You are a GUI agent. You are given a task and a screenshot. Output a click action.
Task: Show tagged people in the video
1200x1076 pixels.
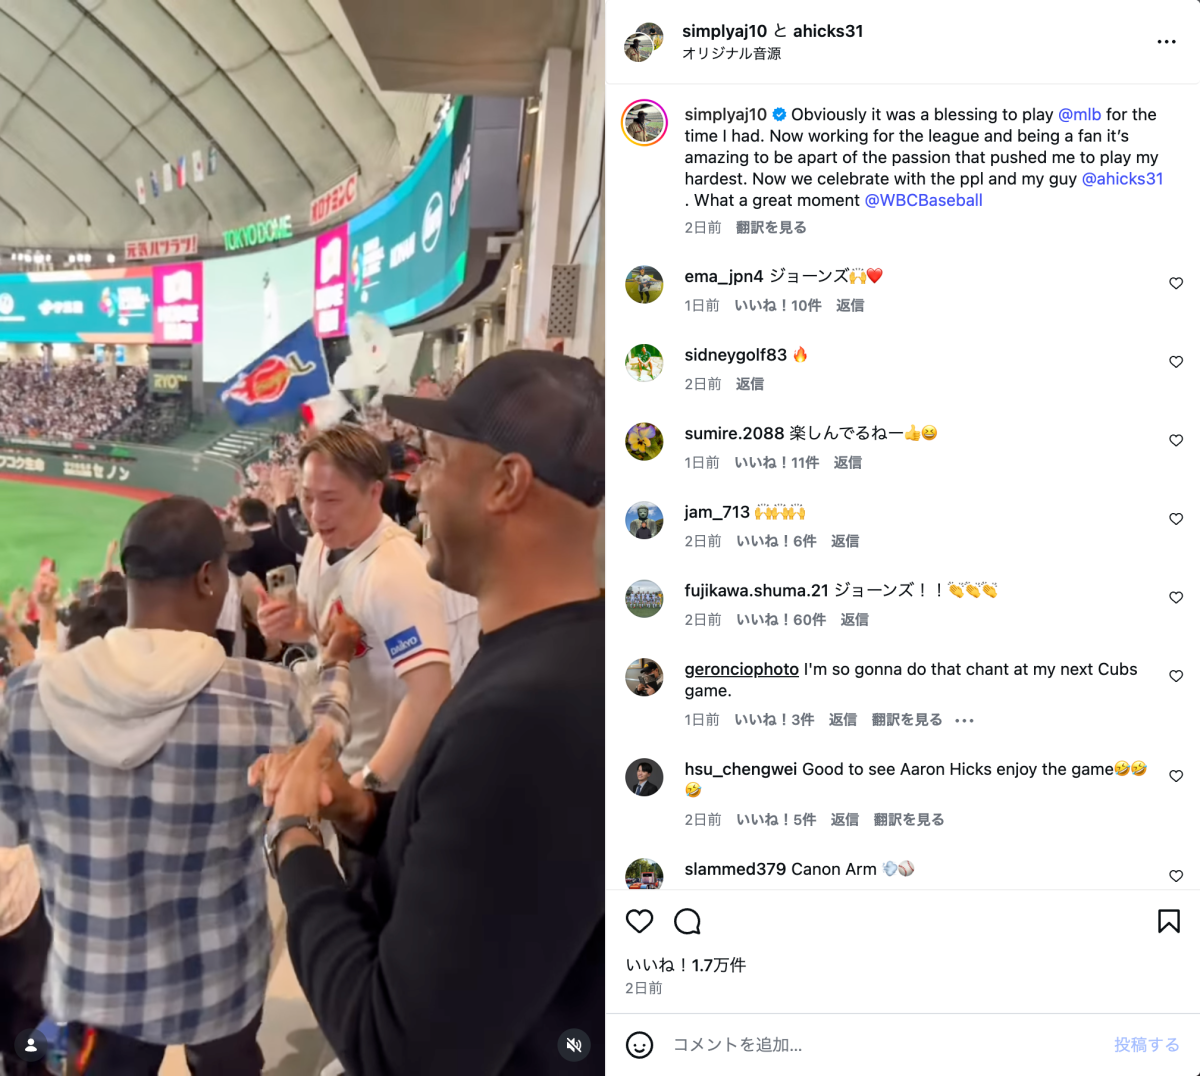point(31,1045)
